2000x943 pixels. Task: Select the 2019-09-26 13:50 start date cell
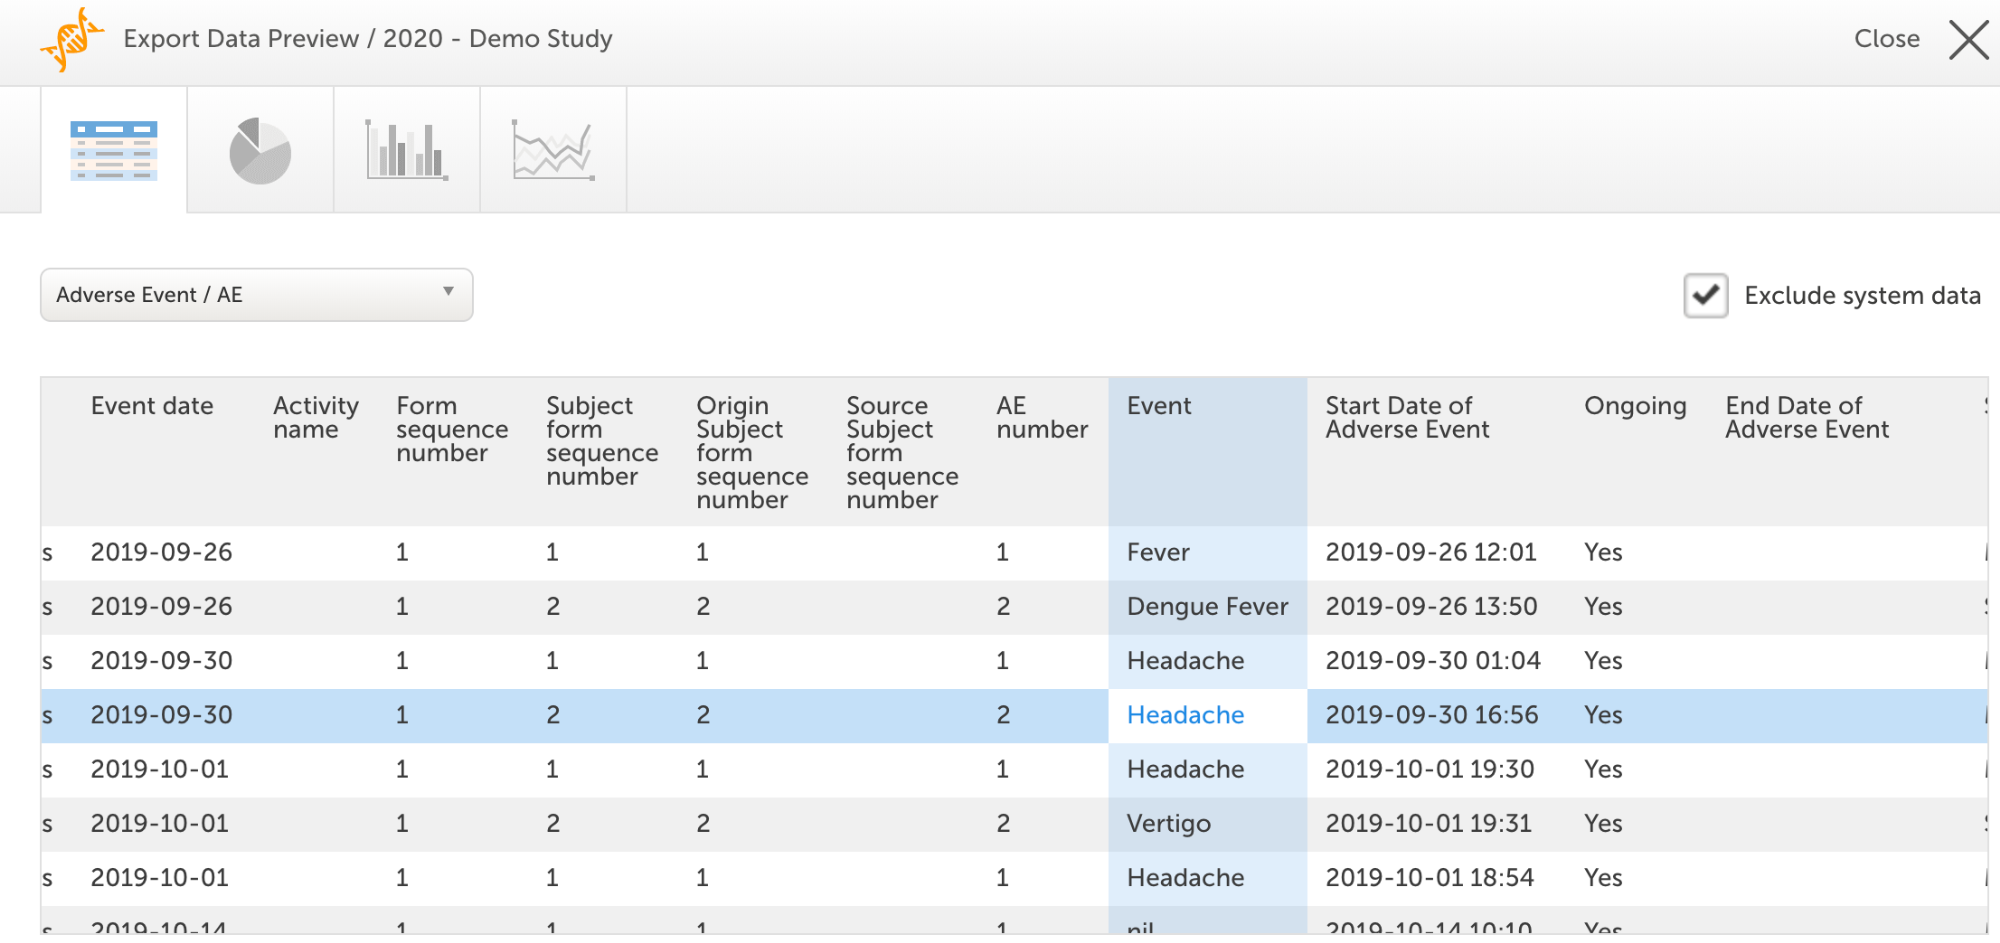[x=1431, y=607]
